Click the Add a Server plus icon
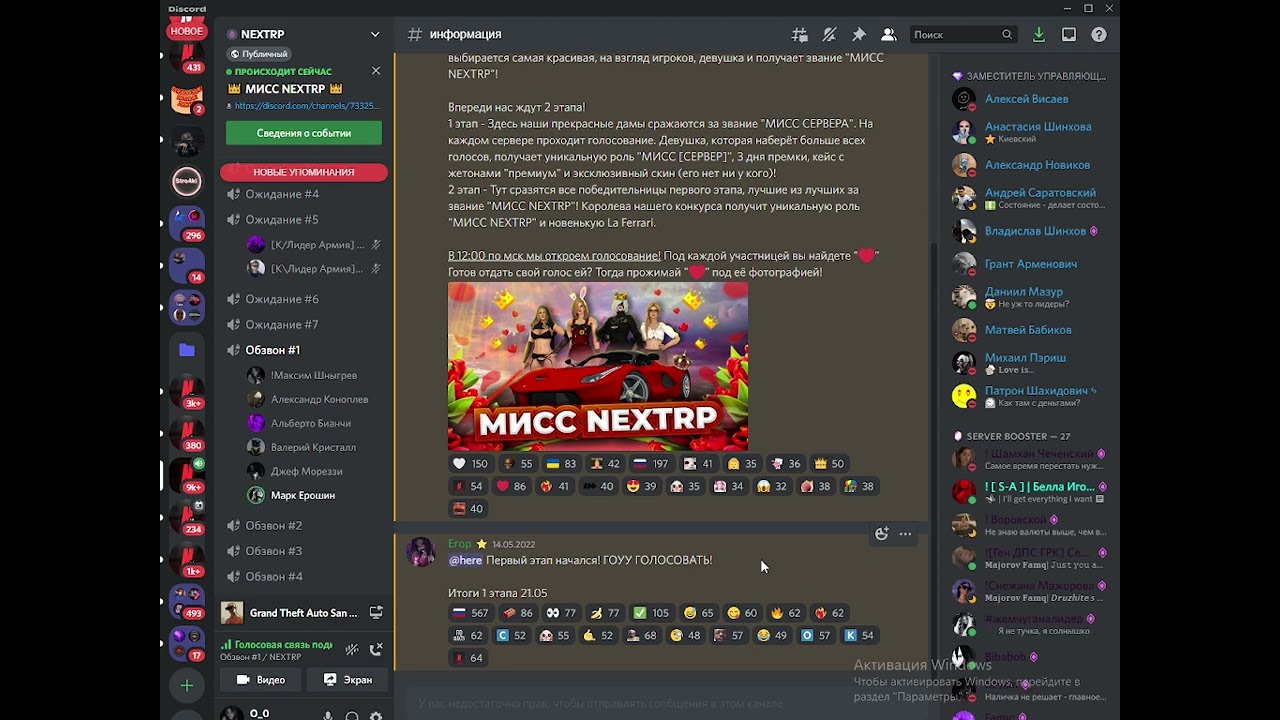Viewport: 1280px width, 720px height. [x=186, y=686]
